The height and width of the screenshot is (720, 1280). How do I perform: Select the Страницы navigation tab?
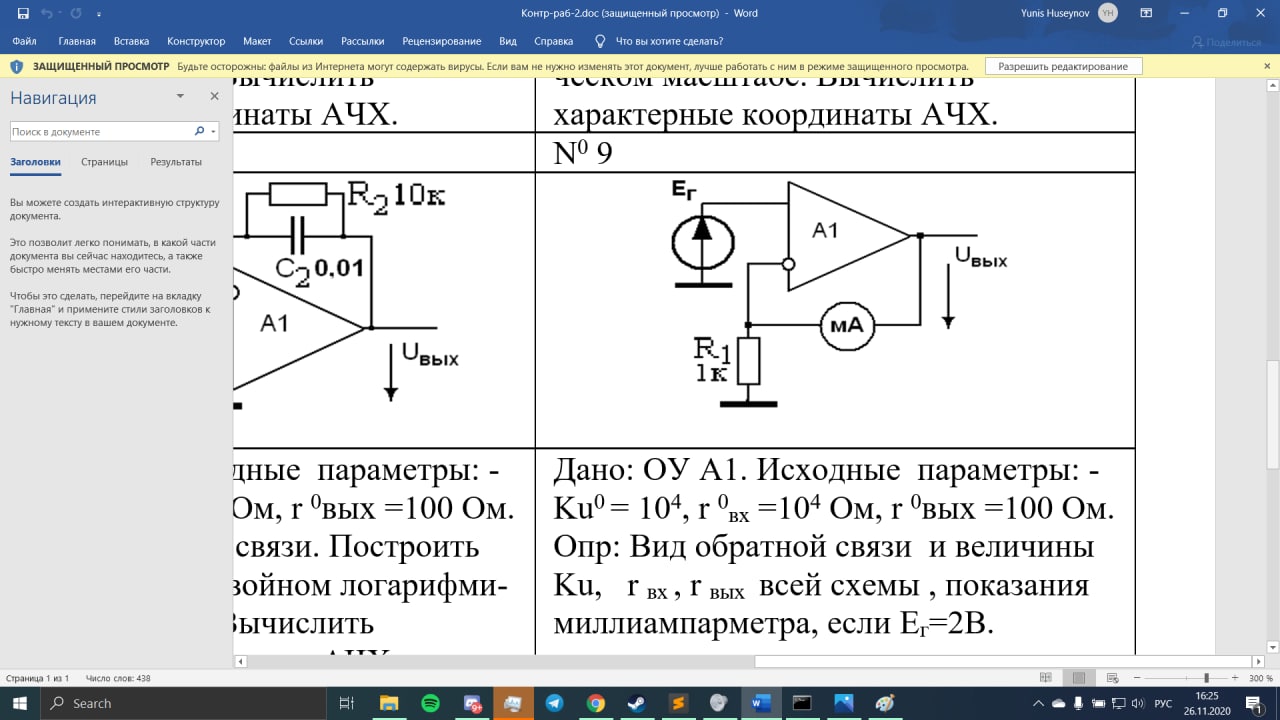(104, 161)
